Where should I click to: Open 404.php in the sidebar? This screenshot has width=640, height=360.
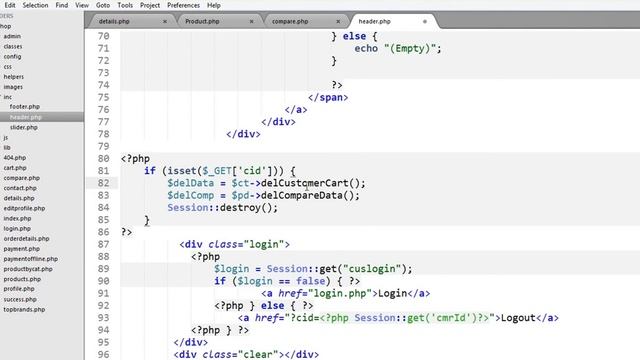[15, 158]
